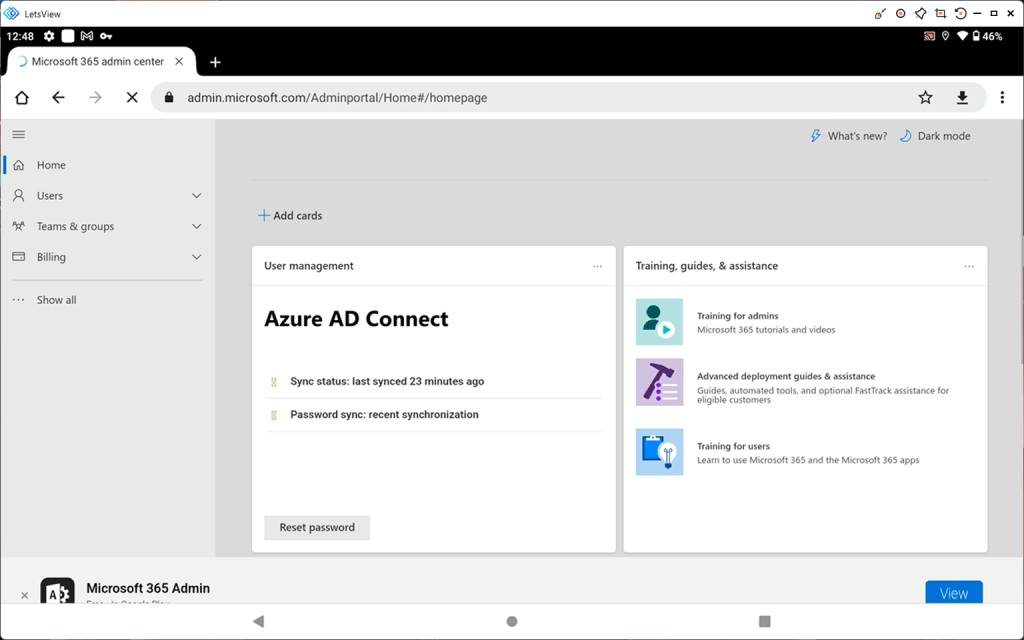The height and width of the screenshot is (640, 1024).
Task: Click the Reset password button
Action: tap(317, 528)
